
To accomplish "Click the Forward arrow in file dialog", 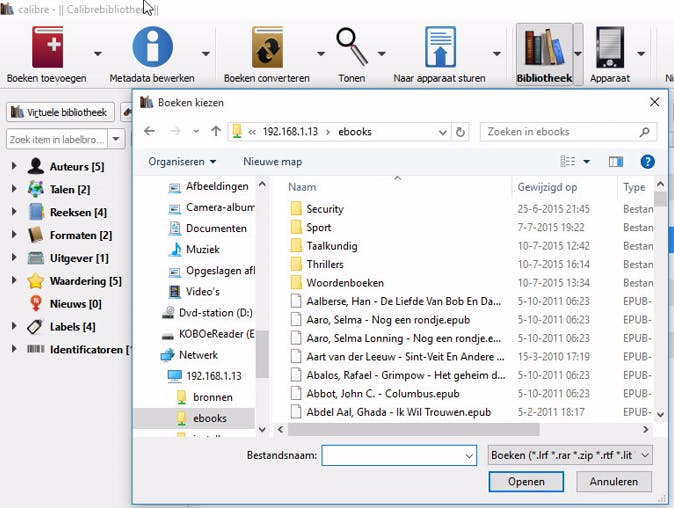I will 175,131.
